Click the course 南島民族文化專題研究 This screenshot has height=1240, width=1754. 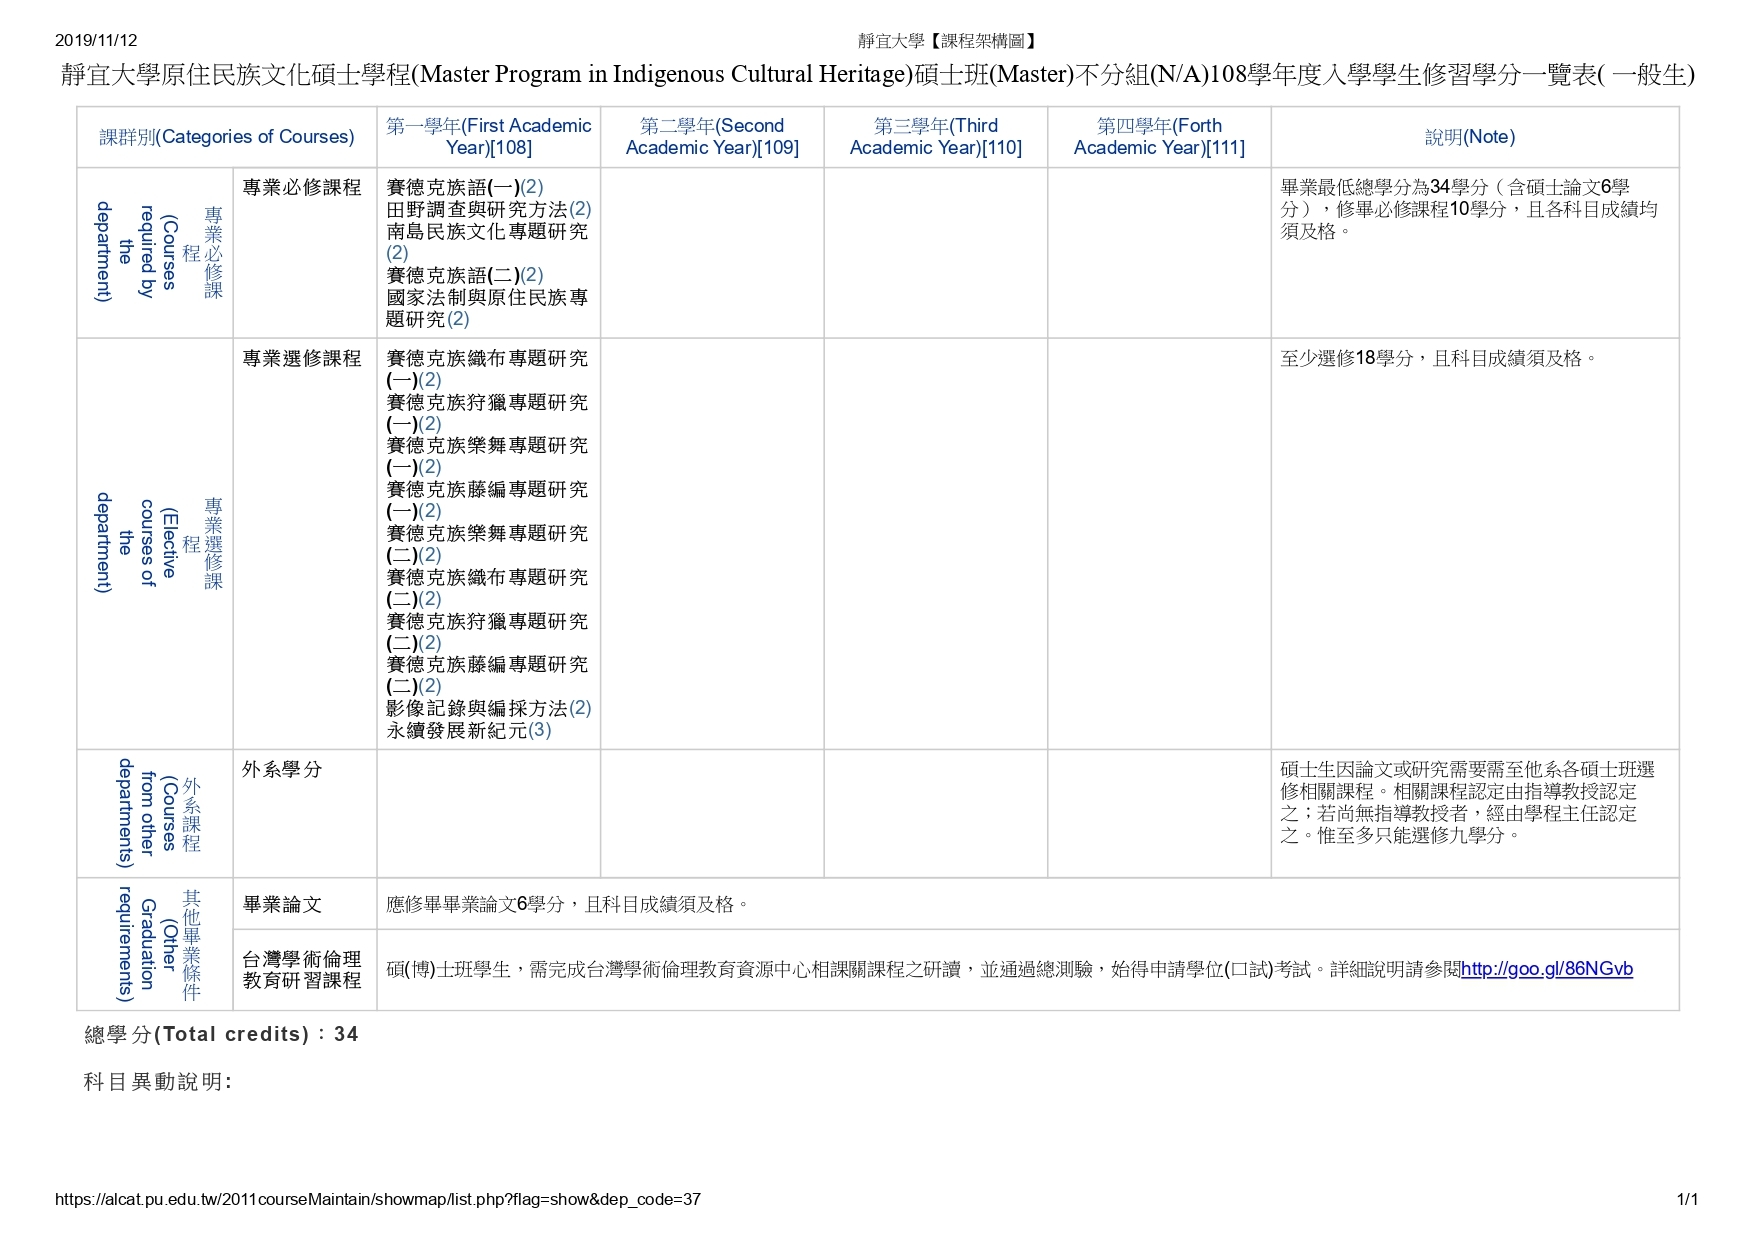point(487,242)
